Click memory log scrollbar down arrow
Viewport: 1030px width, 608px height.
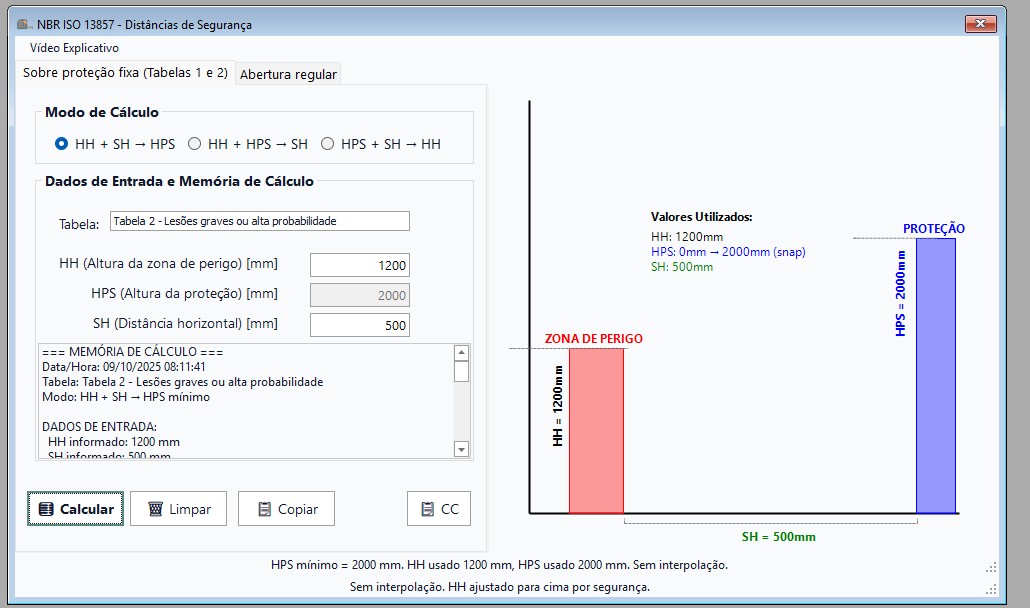[461, 450]
